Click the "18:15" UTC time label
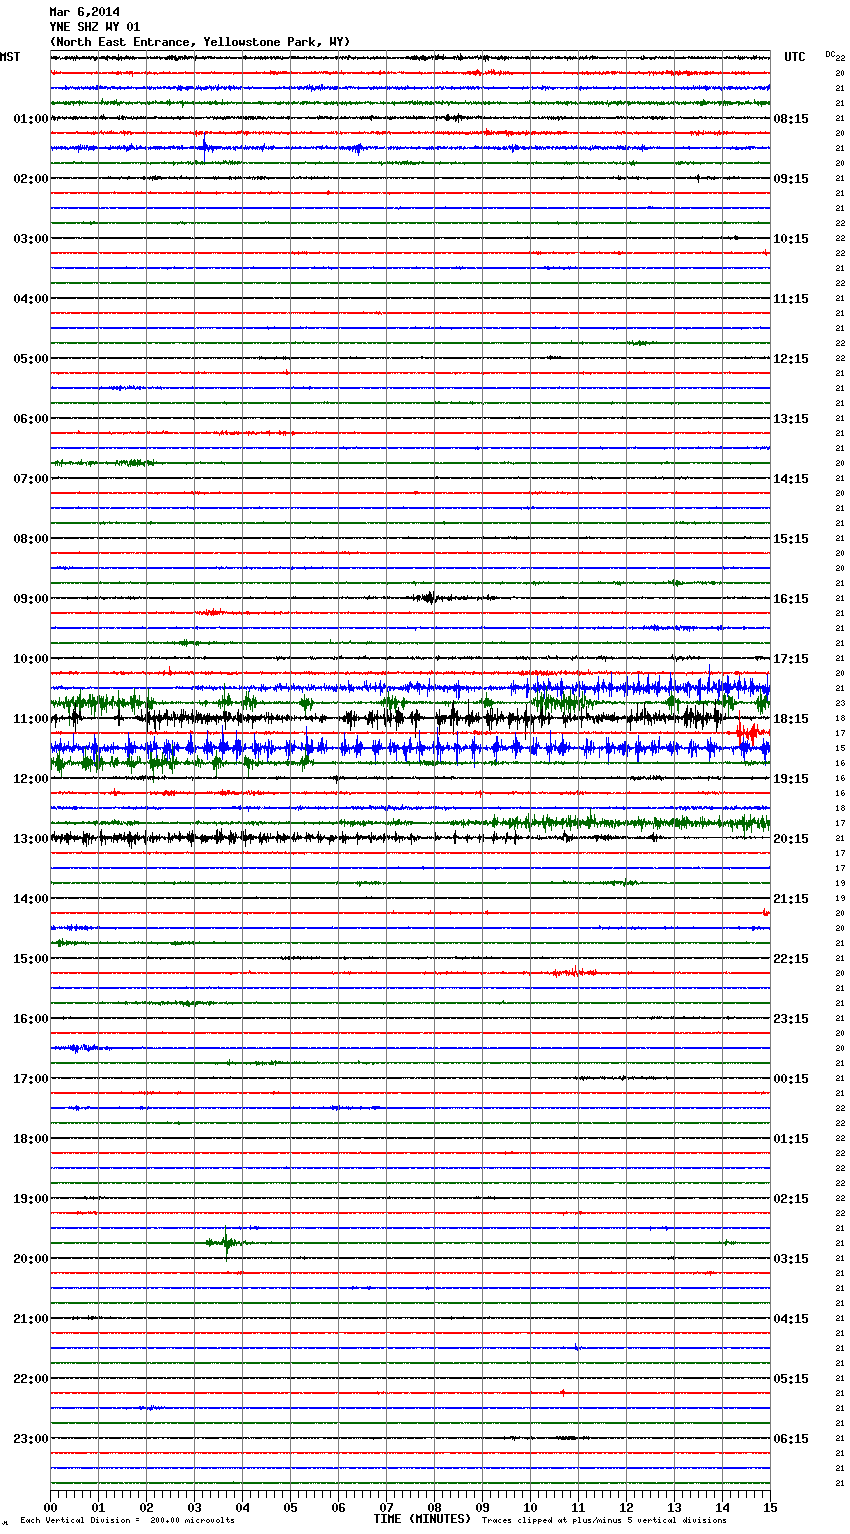This screenshot has width=850, height=1534. [791, 719]
